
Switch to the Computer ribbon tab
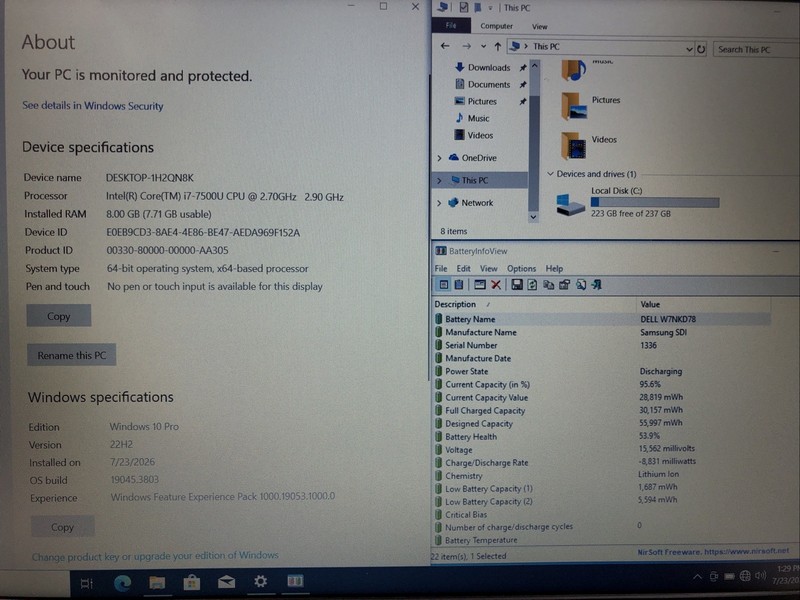click(496, 26)
